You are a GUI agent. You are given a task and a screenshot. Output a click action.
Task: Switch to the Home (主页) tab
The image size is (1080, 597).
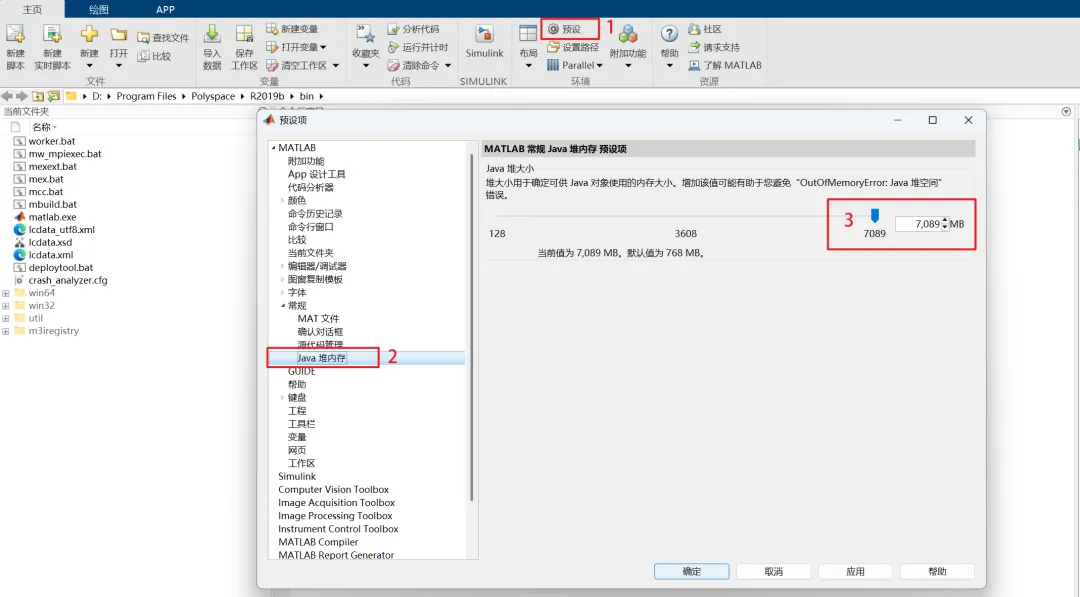(32, 9)
